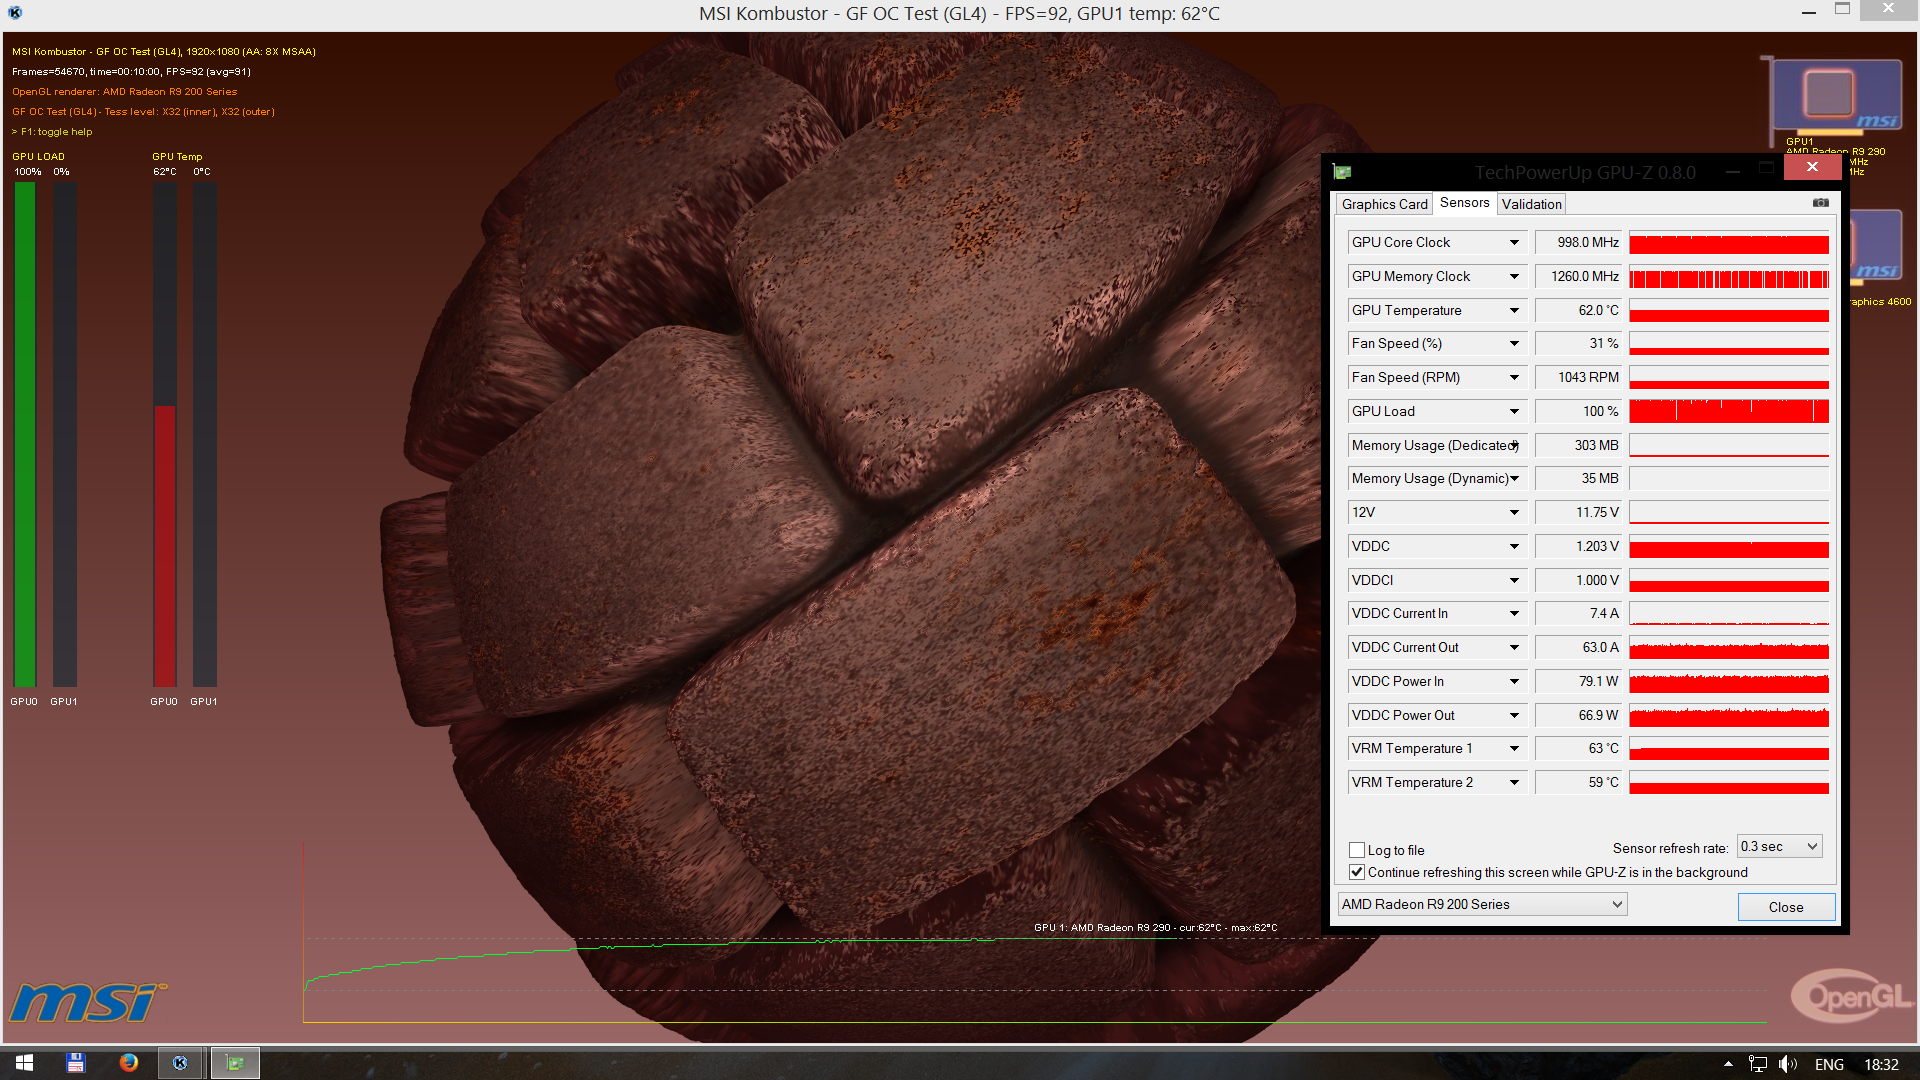This screenshot has width=1920, height=1080.
Task: Click the ENG language indicator
Action: point(1829,1064)
